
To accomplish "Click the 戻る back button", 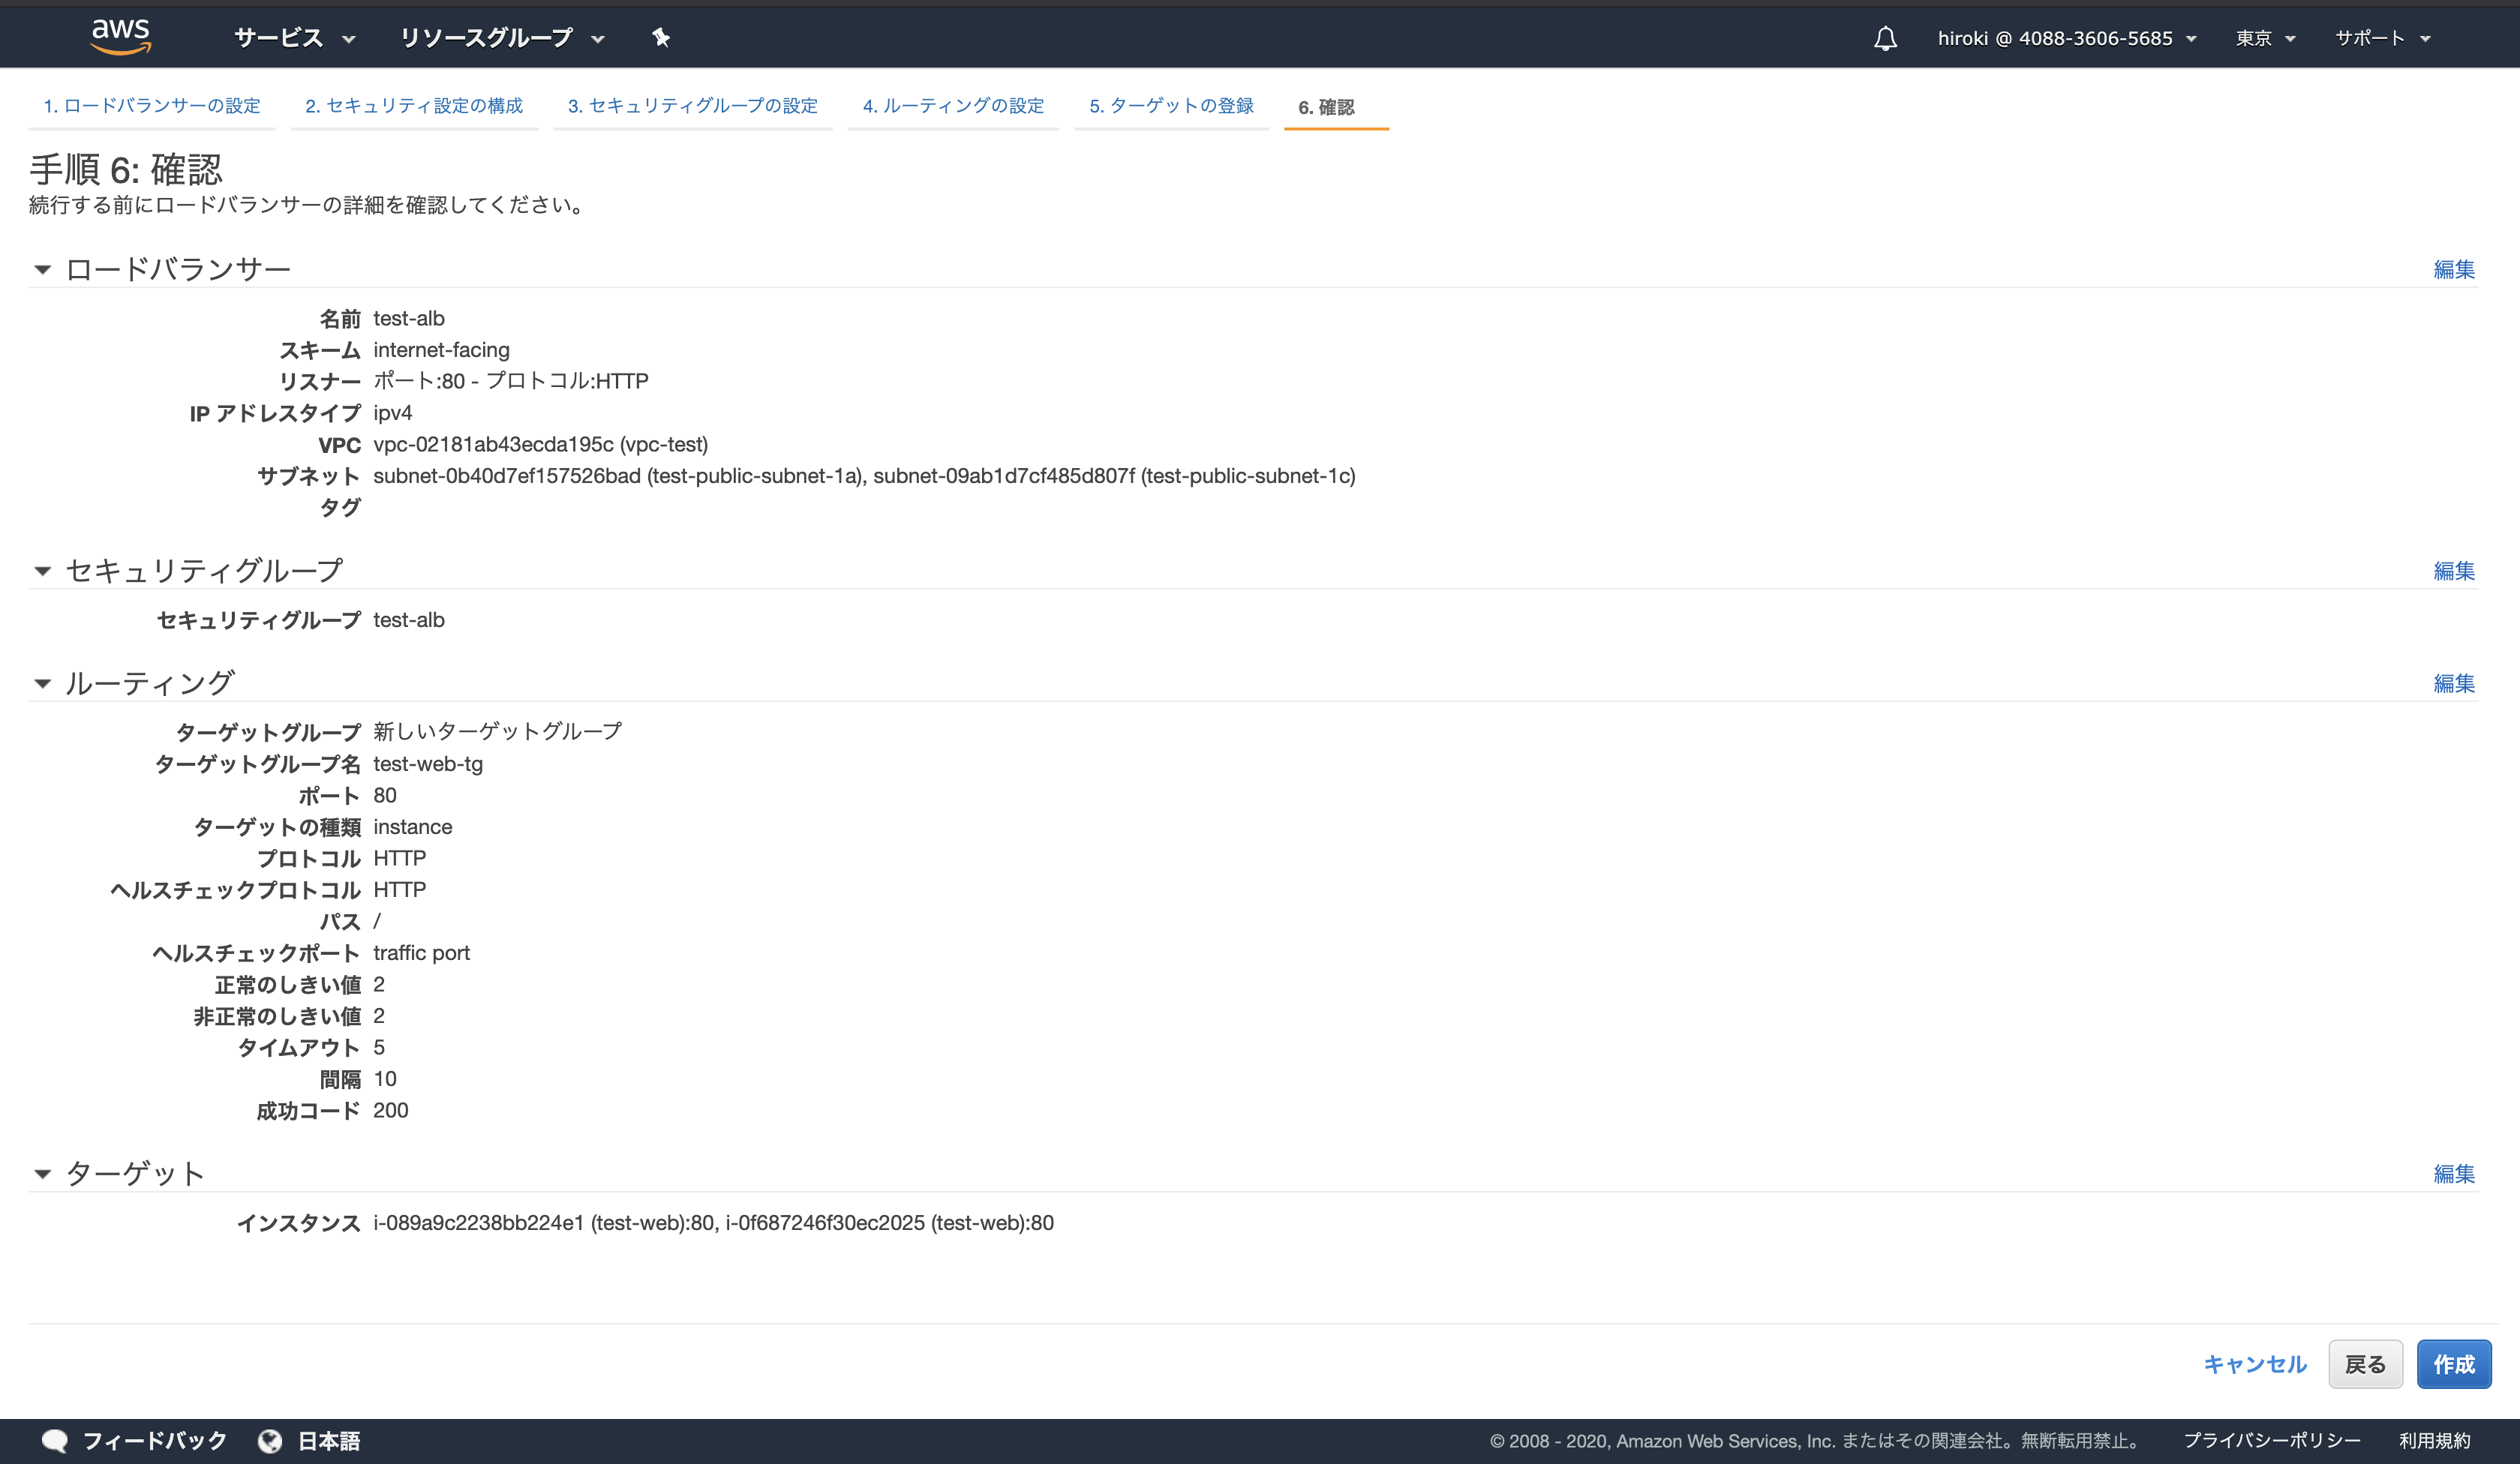I will [2364, 1364].
